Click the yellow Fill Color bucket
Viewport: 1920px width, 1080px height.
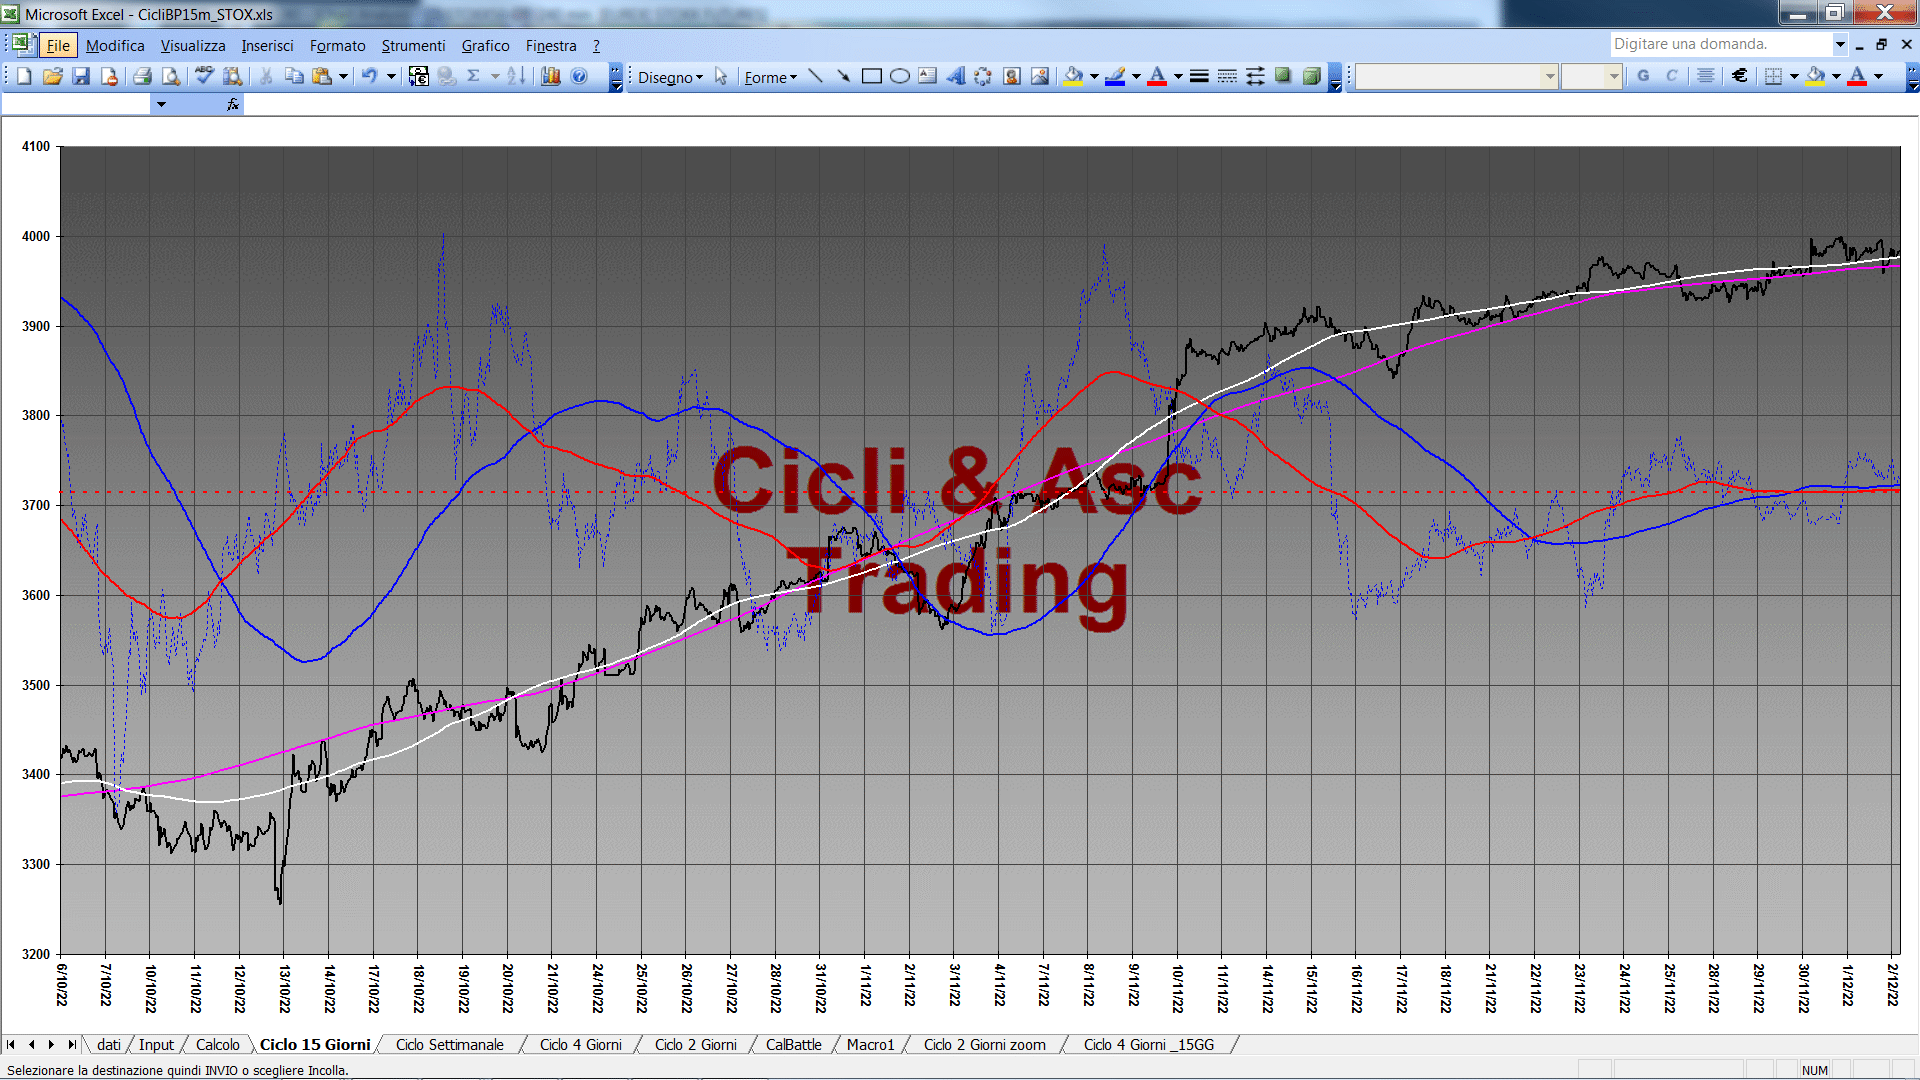(1073, 76)
